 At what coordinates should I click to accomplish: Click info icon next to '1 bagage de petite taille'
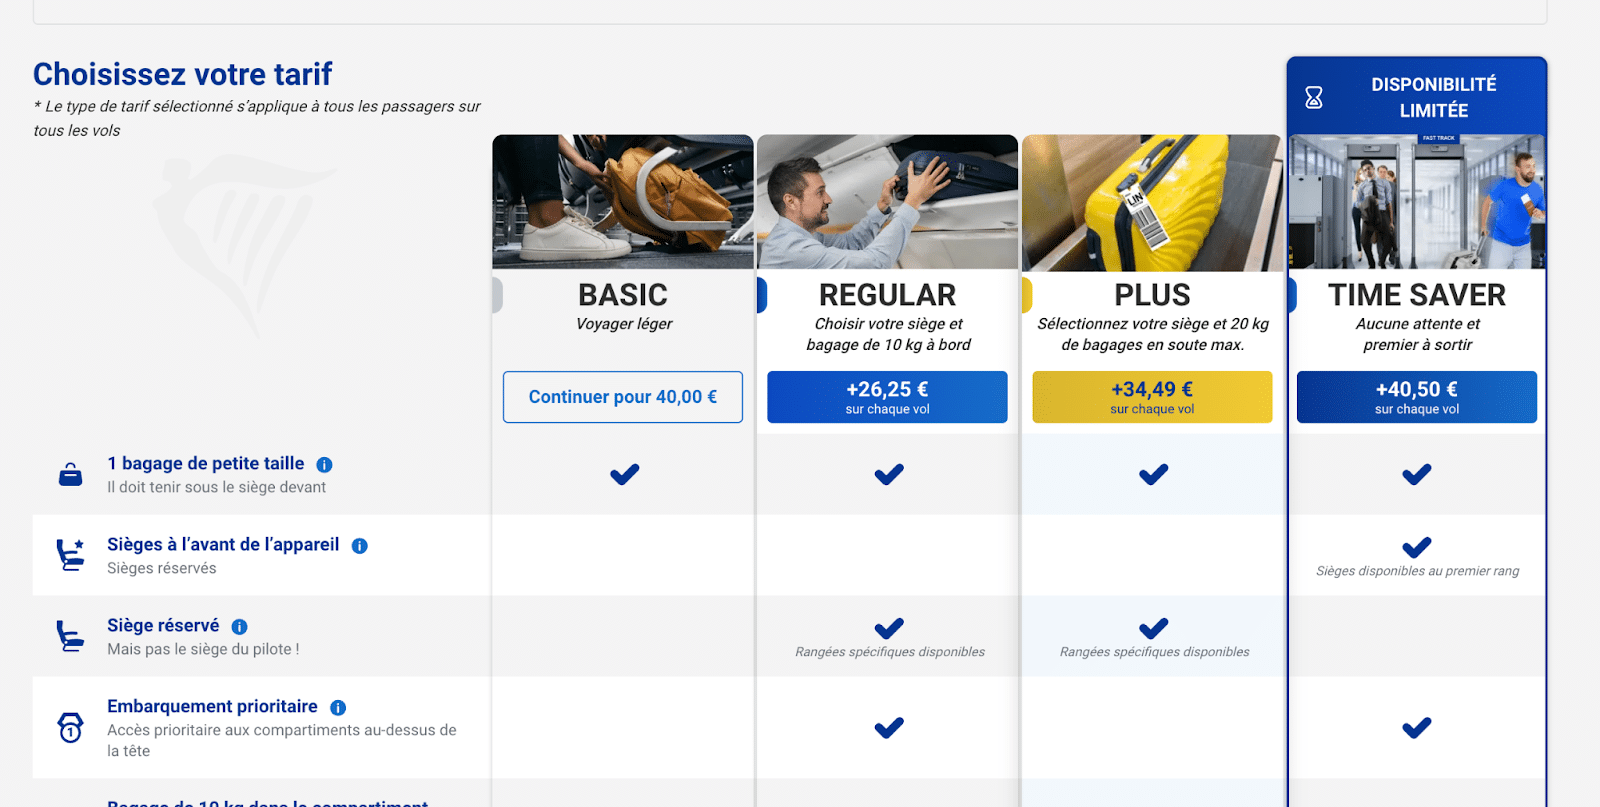pyautogui.click(x=324, y=465)
